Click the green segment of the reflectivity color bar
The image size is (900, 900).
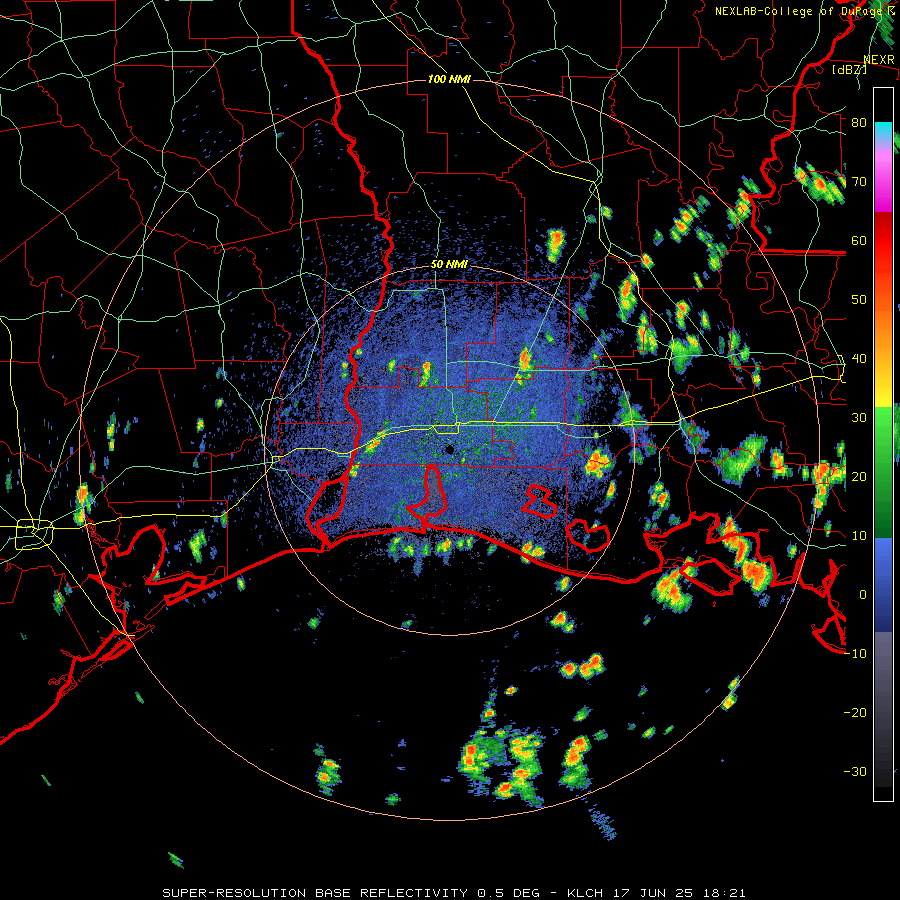pyautogui.click(x=883, y=472)
